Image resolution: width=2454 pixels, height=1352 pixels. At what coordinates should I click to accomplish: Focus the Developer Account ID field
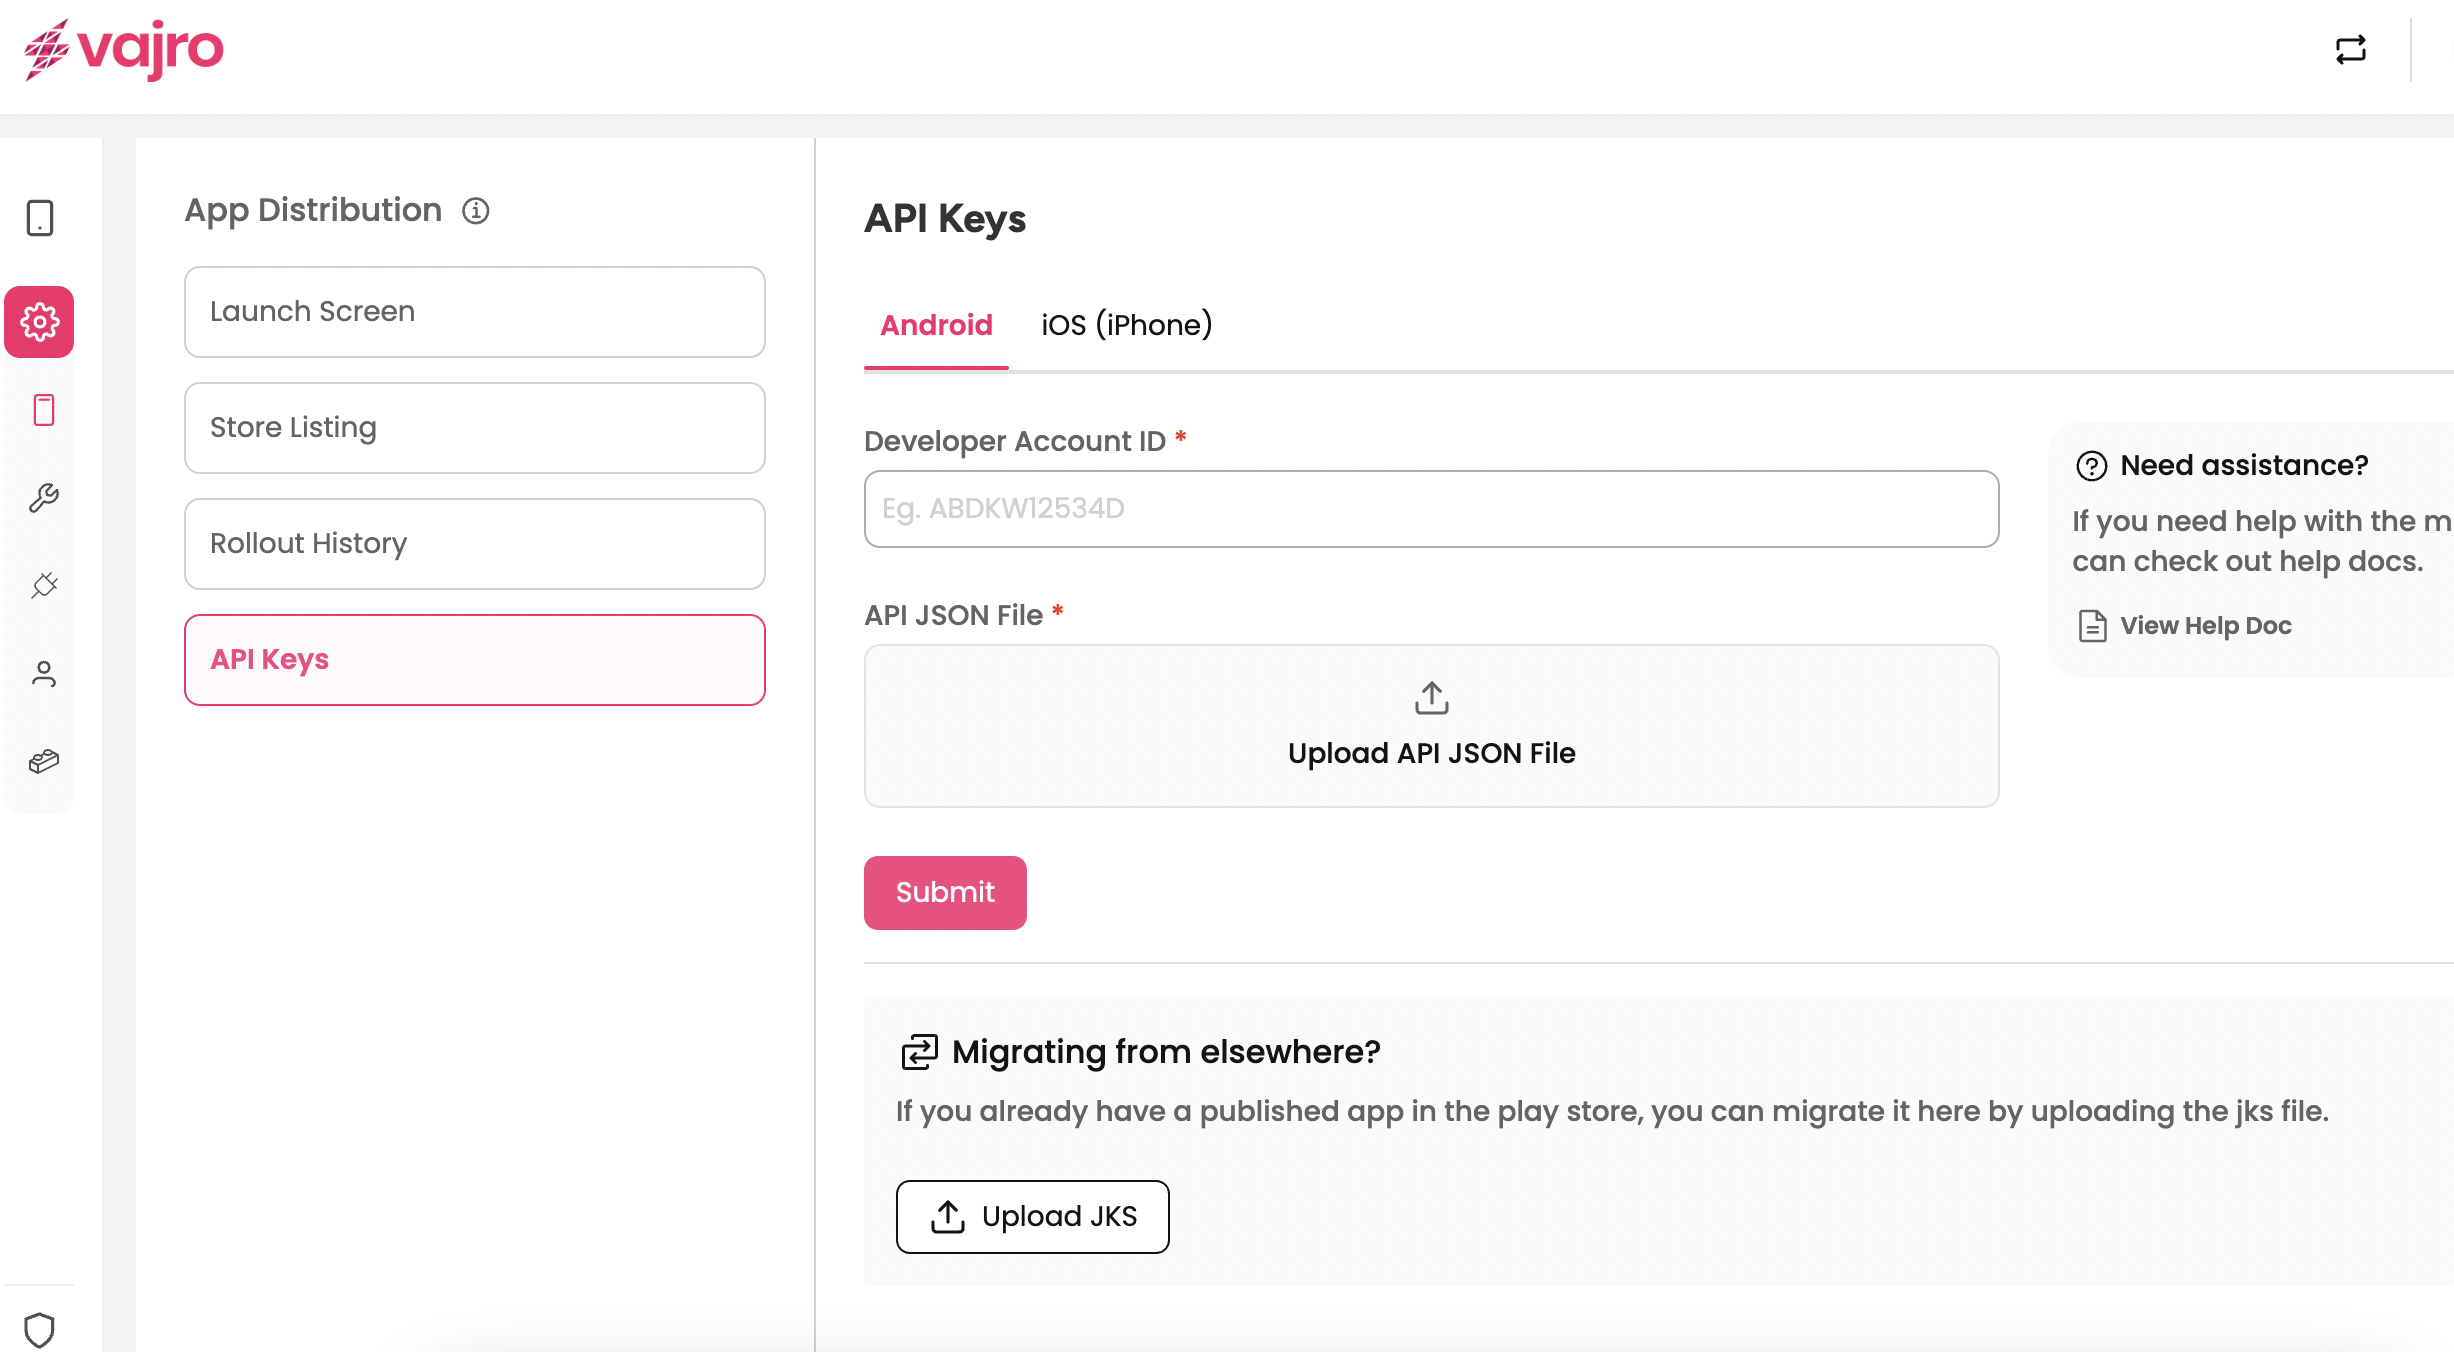[x=1430, y=509]
